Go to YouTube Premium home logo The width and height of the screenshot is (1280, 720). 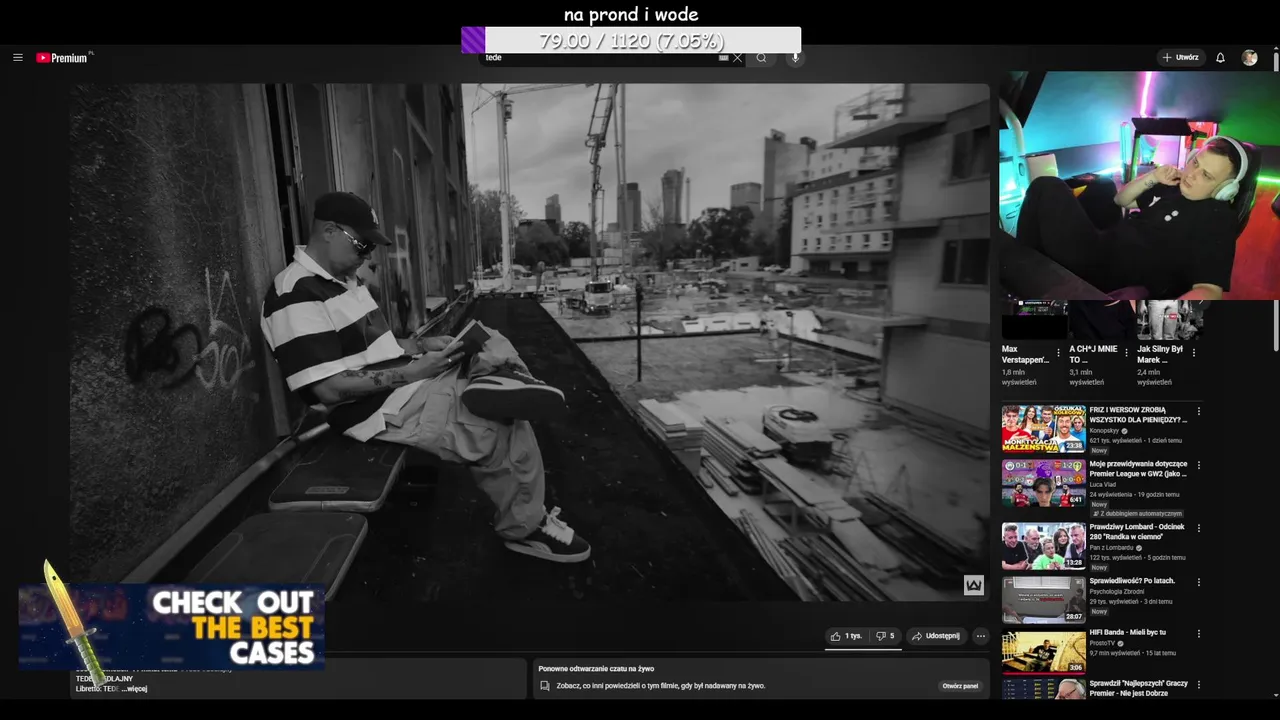coord(64,58)
